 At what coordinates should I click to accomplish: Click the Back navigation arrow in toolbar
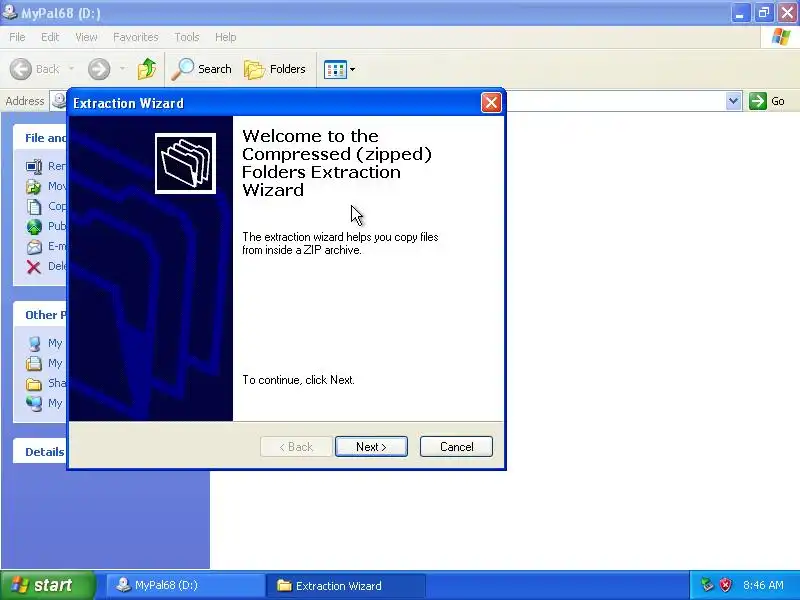tap(21, 69)
